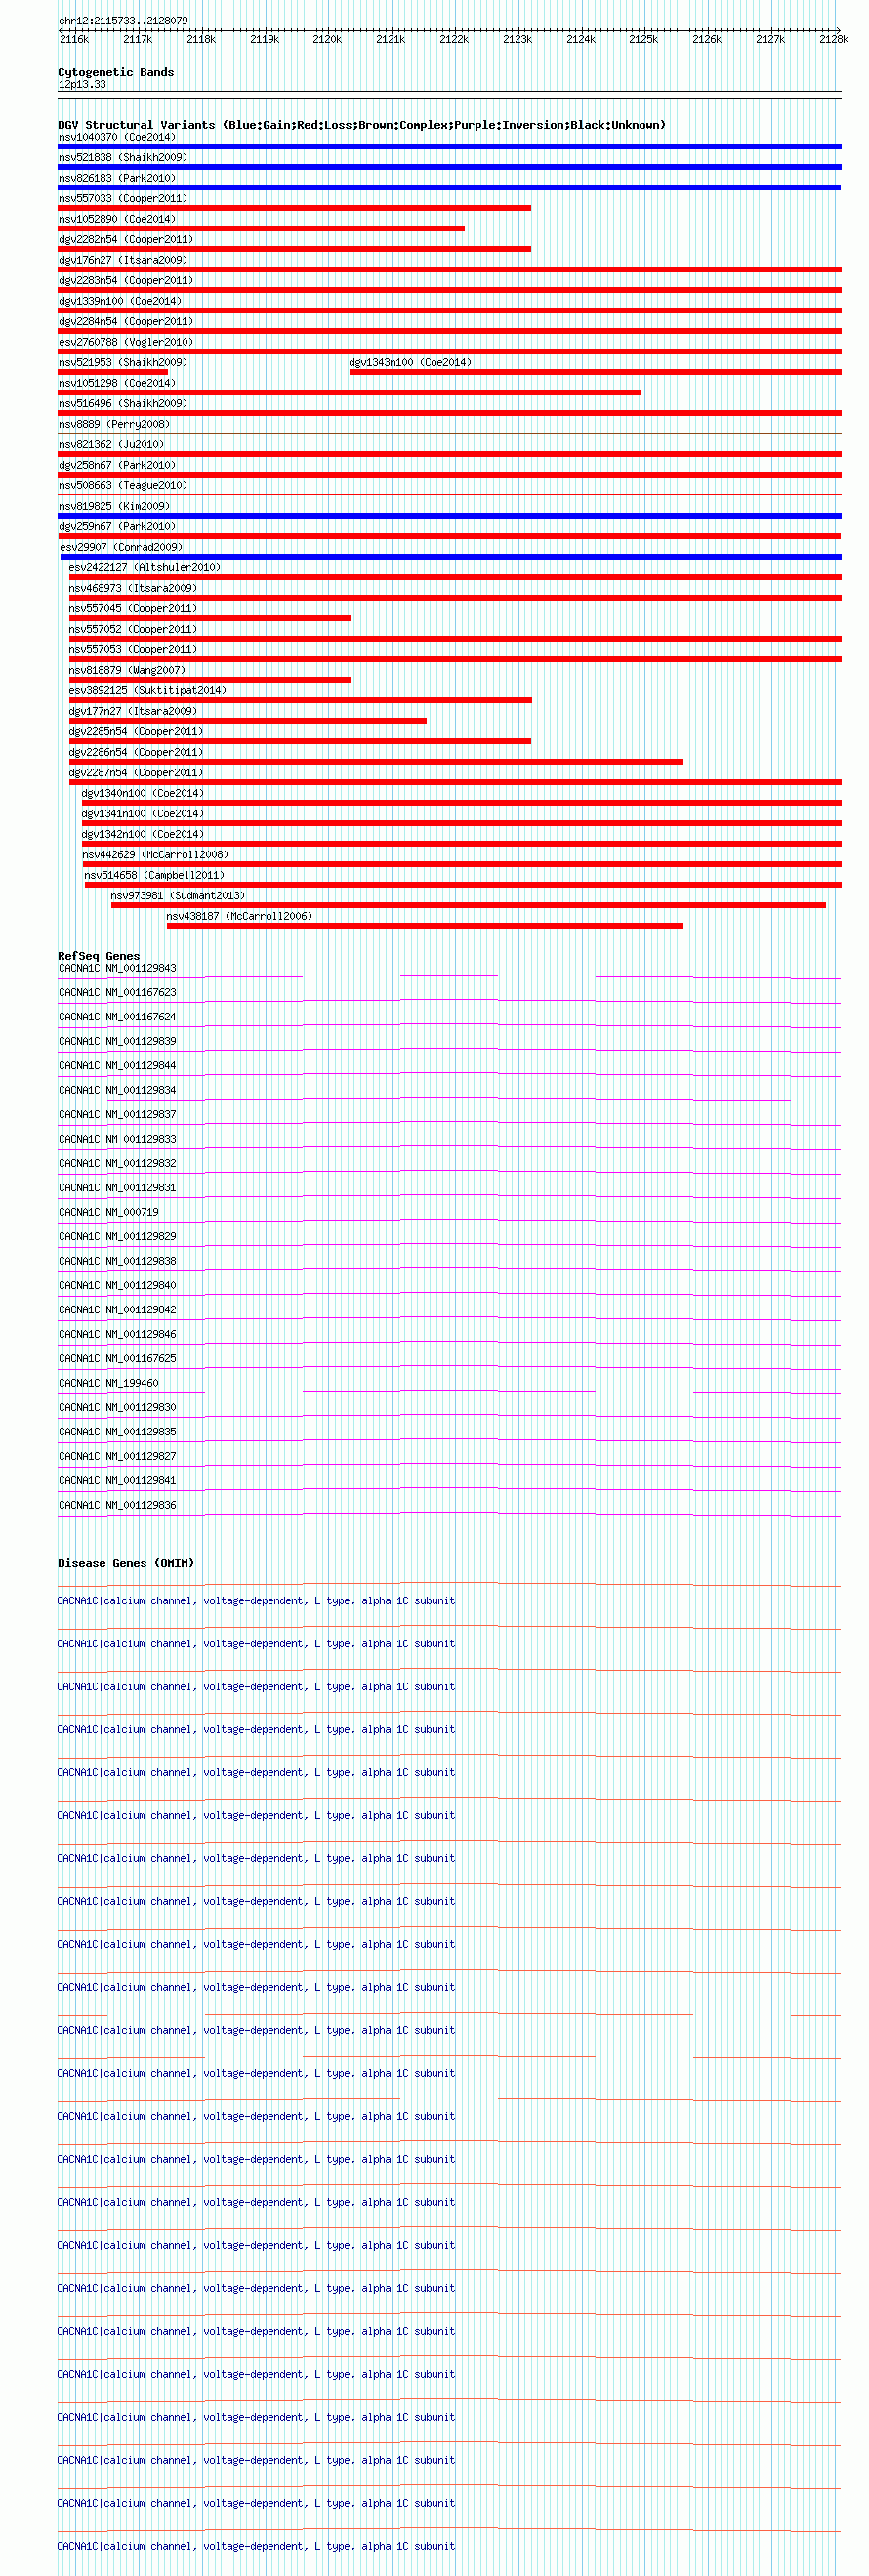Select variant label dgv1340n100 (Coe2014)
Screen dimensions: 869x2576
tap(143, 793)
